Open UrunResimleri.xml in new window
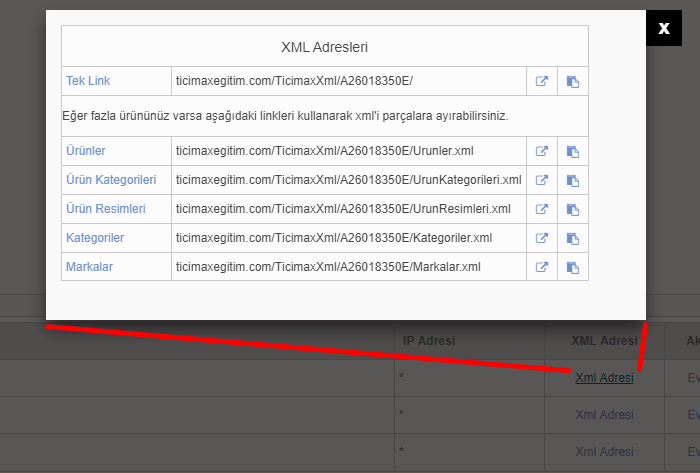The image size is (700, 473). pyautogui.click(x=542, y=209)
